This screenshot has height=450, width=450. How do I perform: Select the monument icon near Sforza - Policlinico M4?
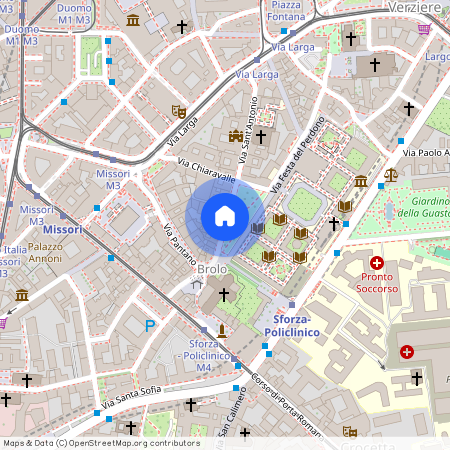point(222,331)
